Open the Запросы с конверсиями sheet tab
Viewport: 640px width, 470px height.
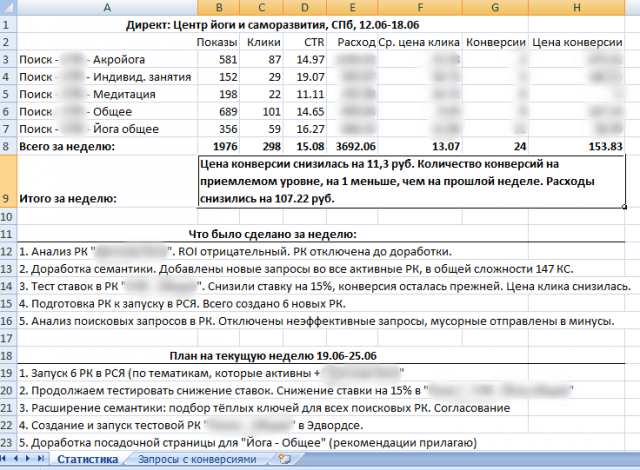coord(197,459)
